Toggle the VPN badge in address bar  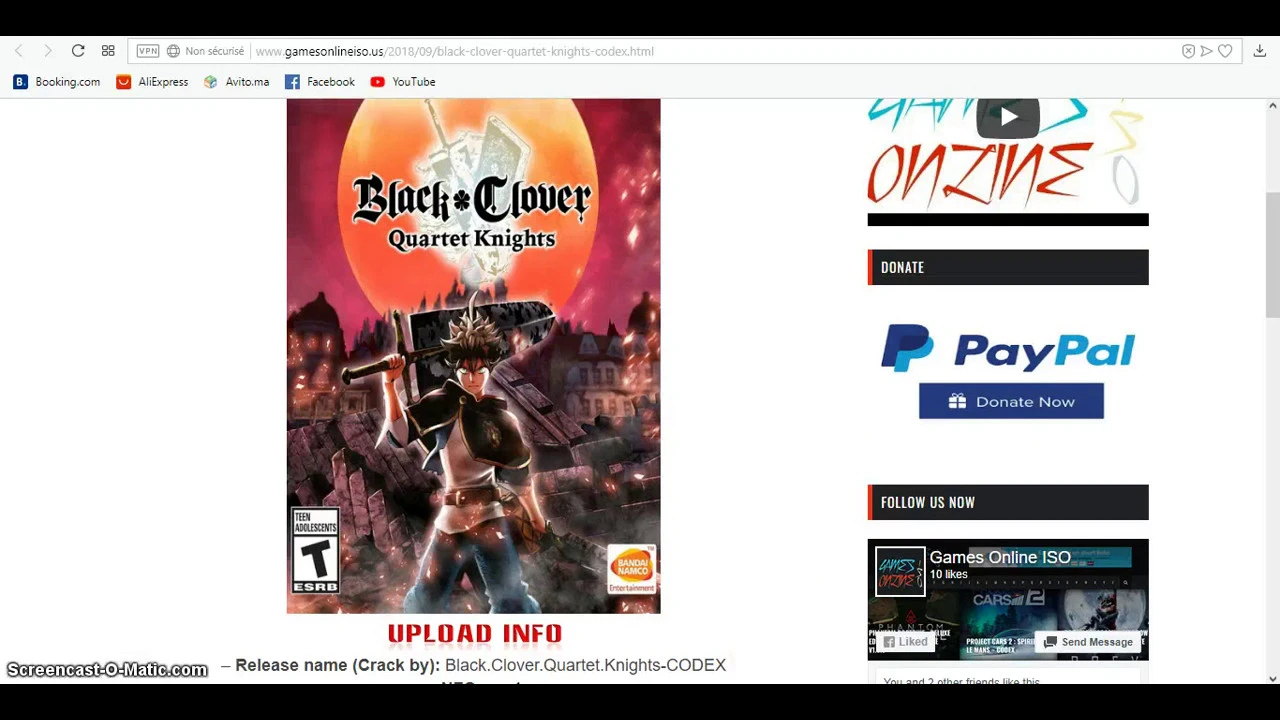coord(148,51)
